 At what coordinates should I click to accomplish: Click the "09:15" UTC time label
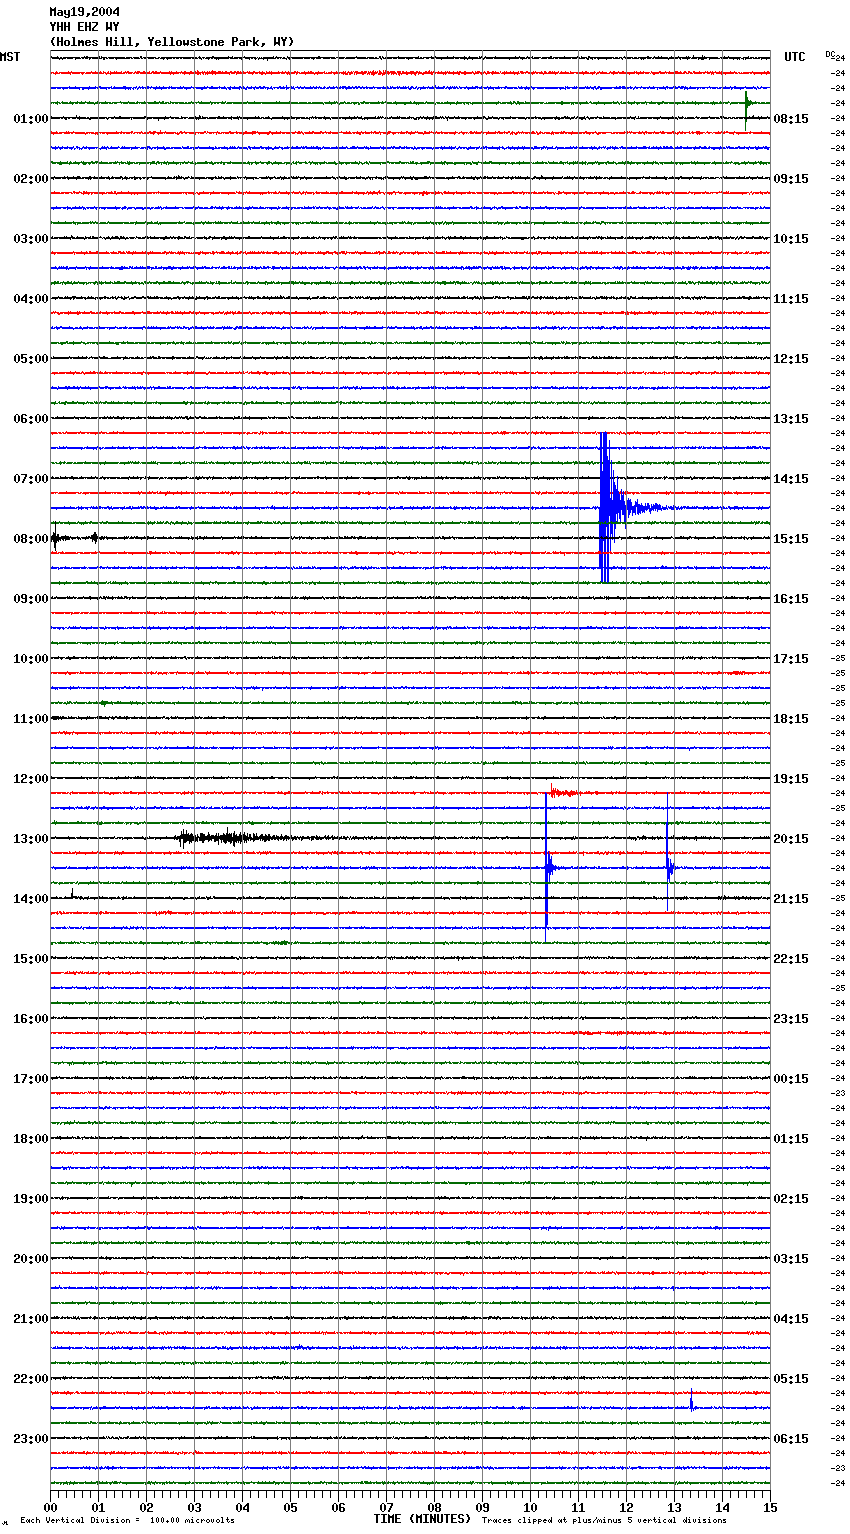coord(791,179)
